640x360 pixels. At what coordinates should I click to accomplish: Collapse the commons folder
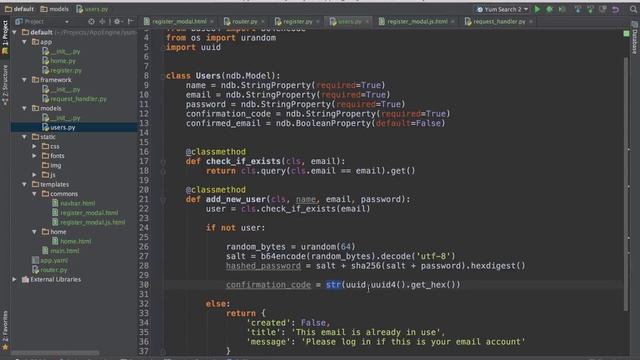coord(34,194)
